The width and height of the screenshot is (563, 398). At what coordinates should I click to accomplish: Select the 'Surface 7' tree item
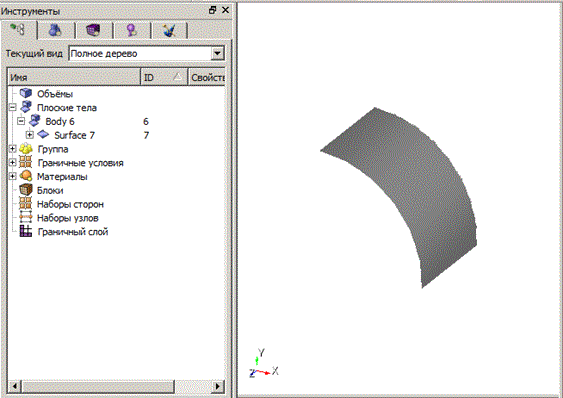[74, 135]
